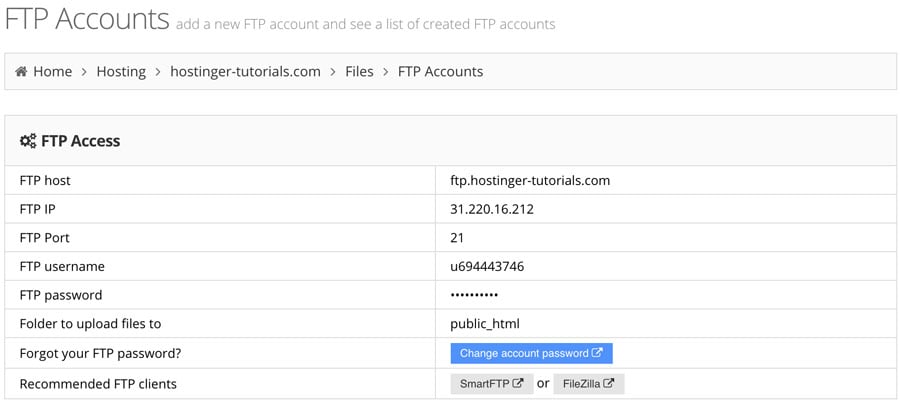Select FTP Accounts breadcrumb entry
The image size is (900, 406).
[440, 72]
